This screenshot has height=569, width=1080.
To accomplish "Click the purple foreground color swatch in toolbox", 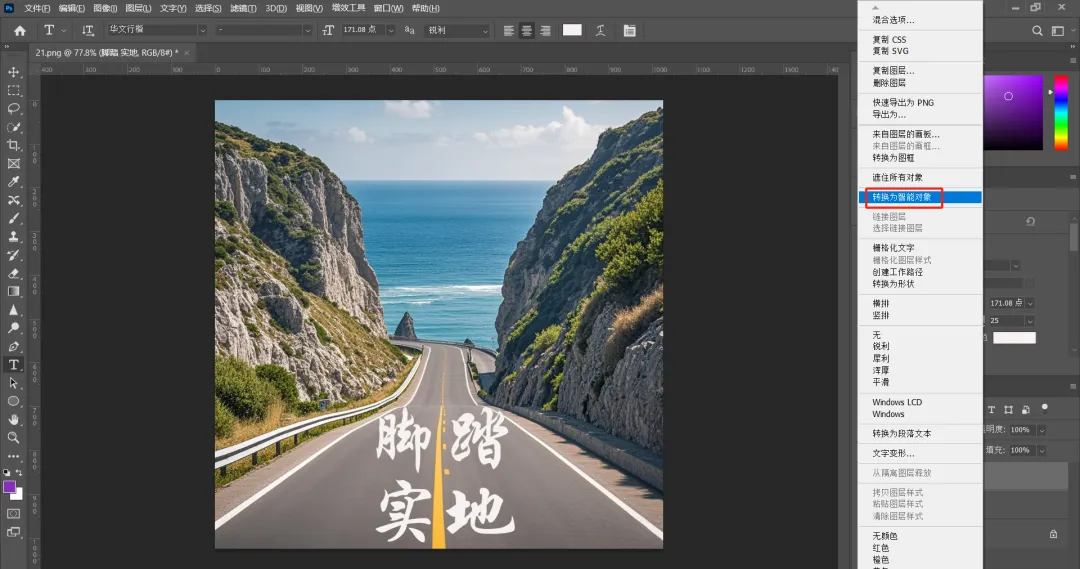I will click(10, 487).
